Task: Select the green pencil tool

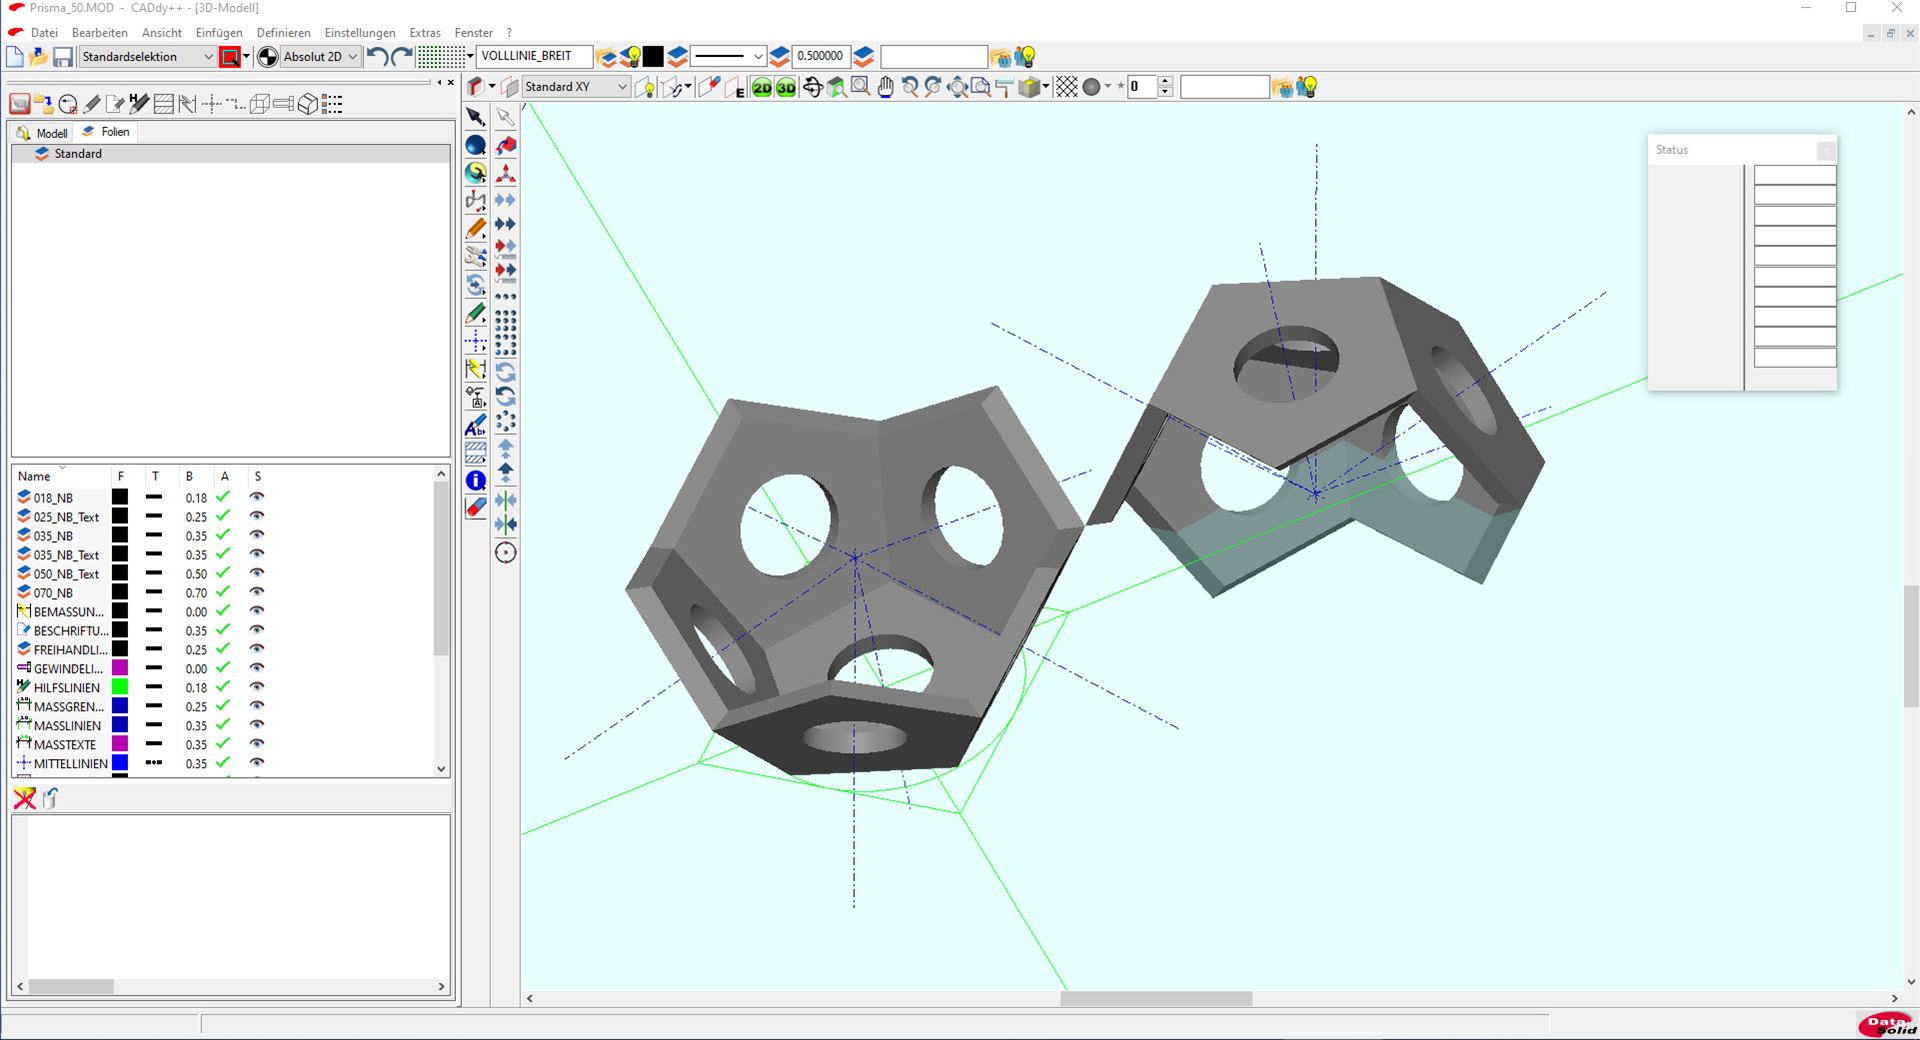Action: 476,314
